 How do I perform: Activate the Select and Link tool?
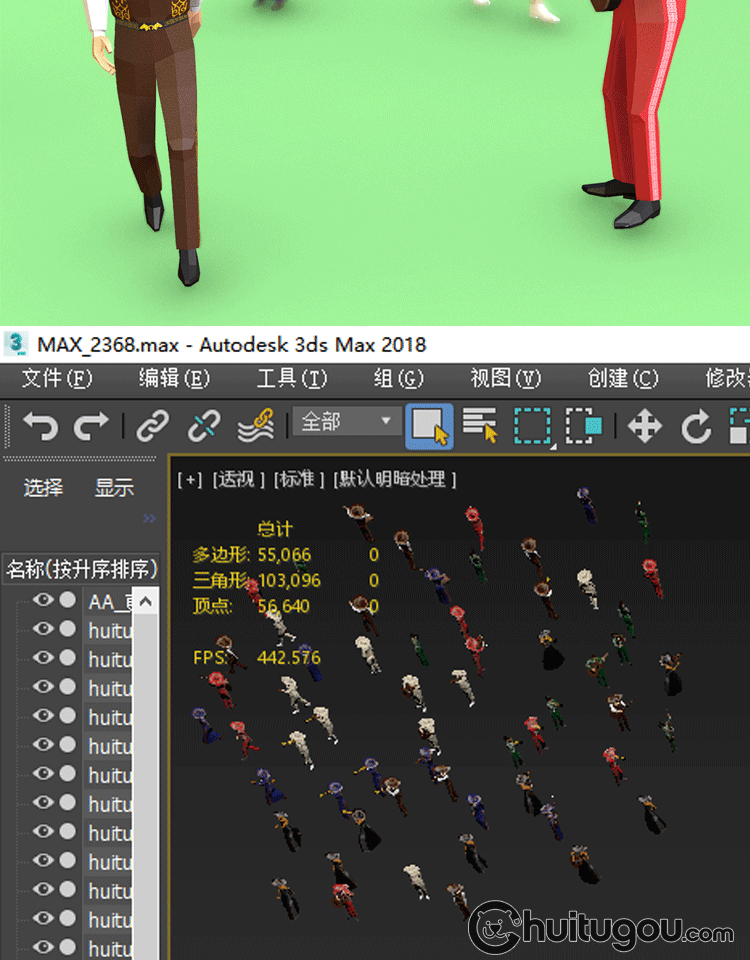pos(152,426)
